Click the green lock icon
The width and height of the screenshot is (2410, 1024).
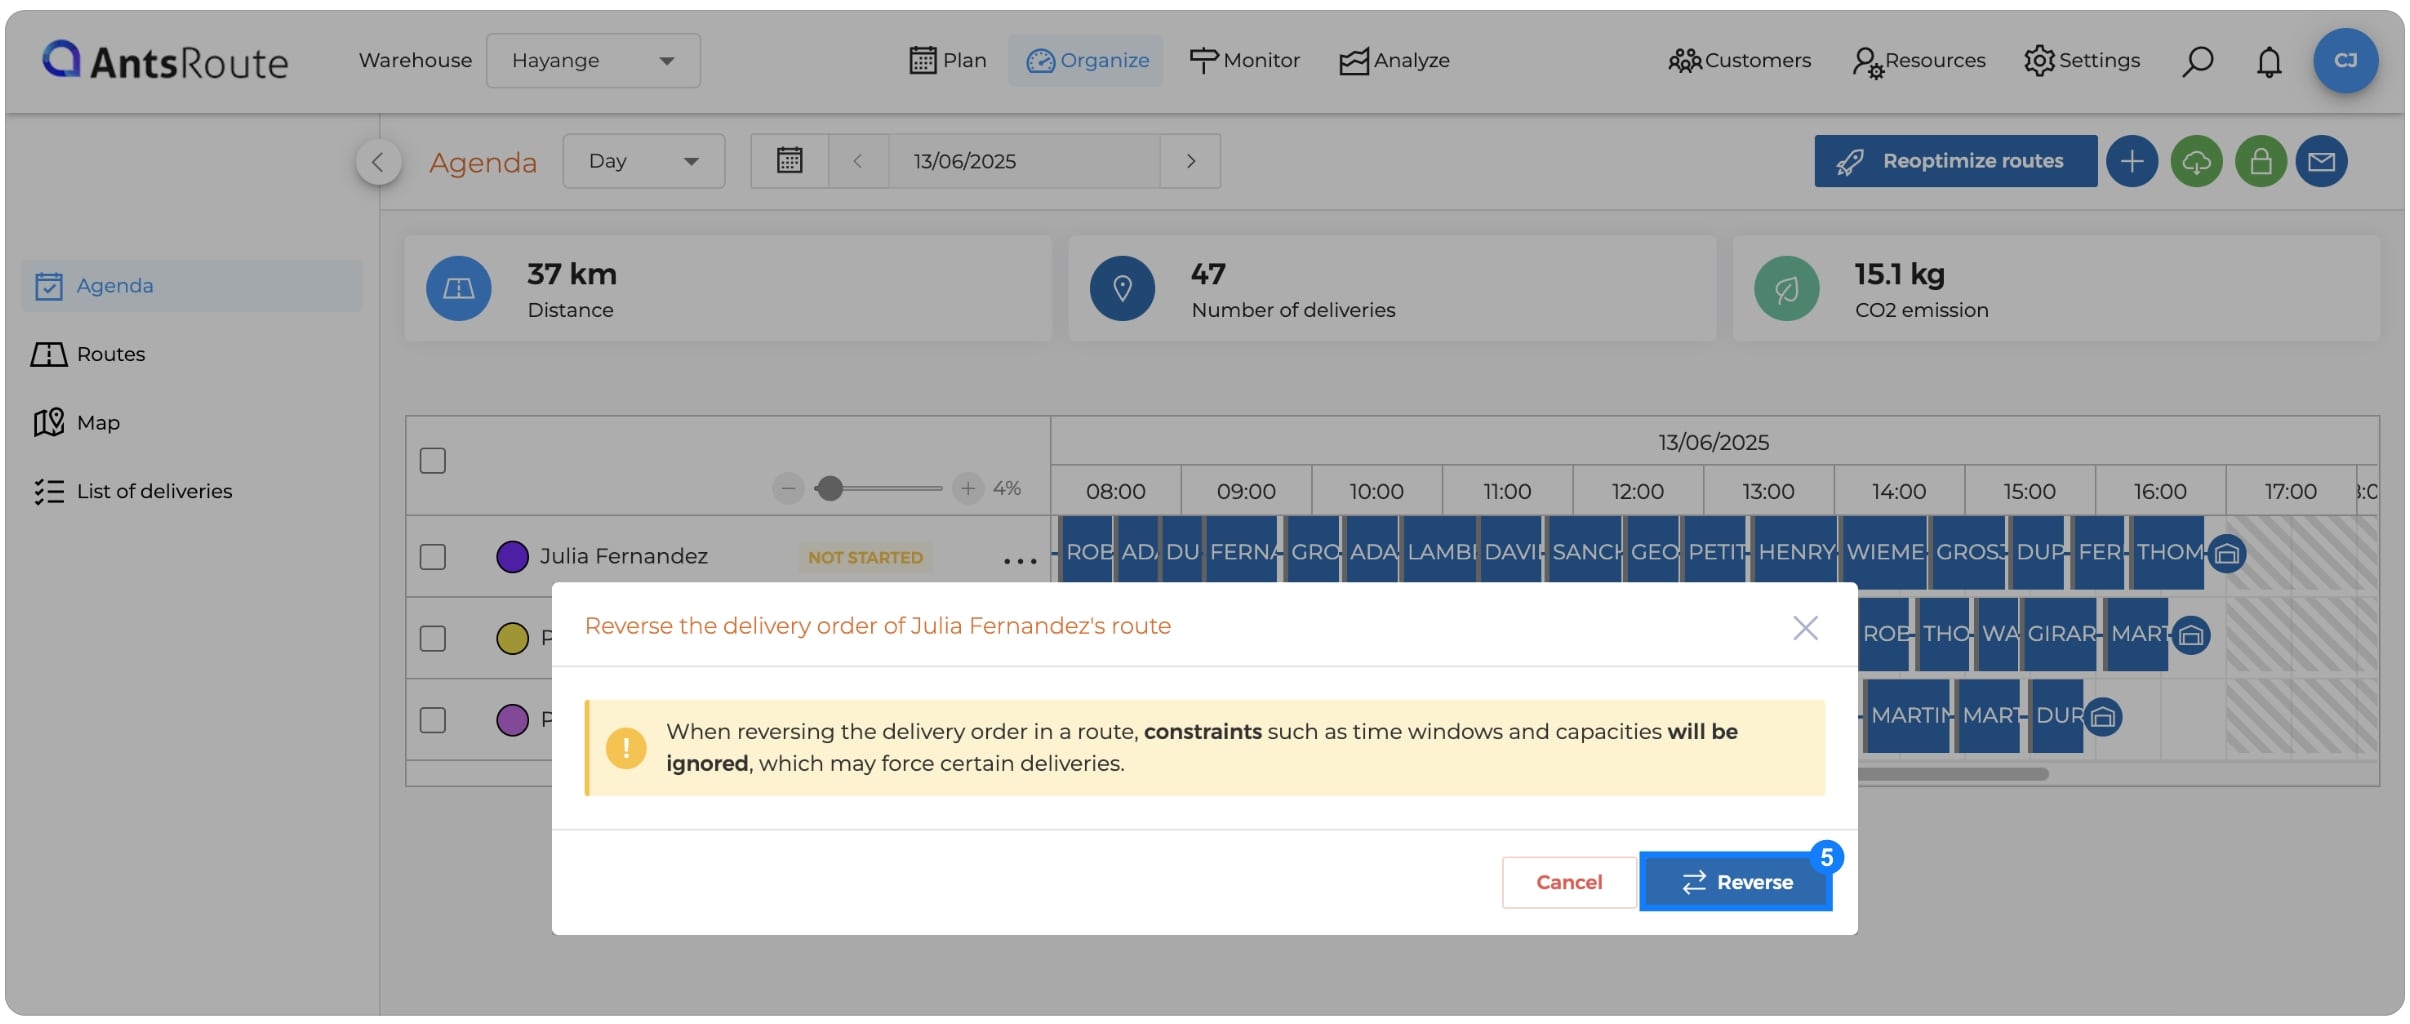click(2261, 161)
